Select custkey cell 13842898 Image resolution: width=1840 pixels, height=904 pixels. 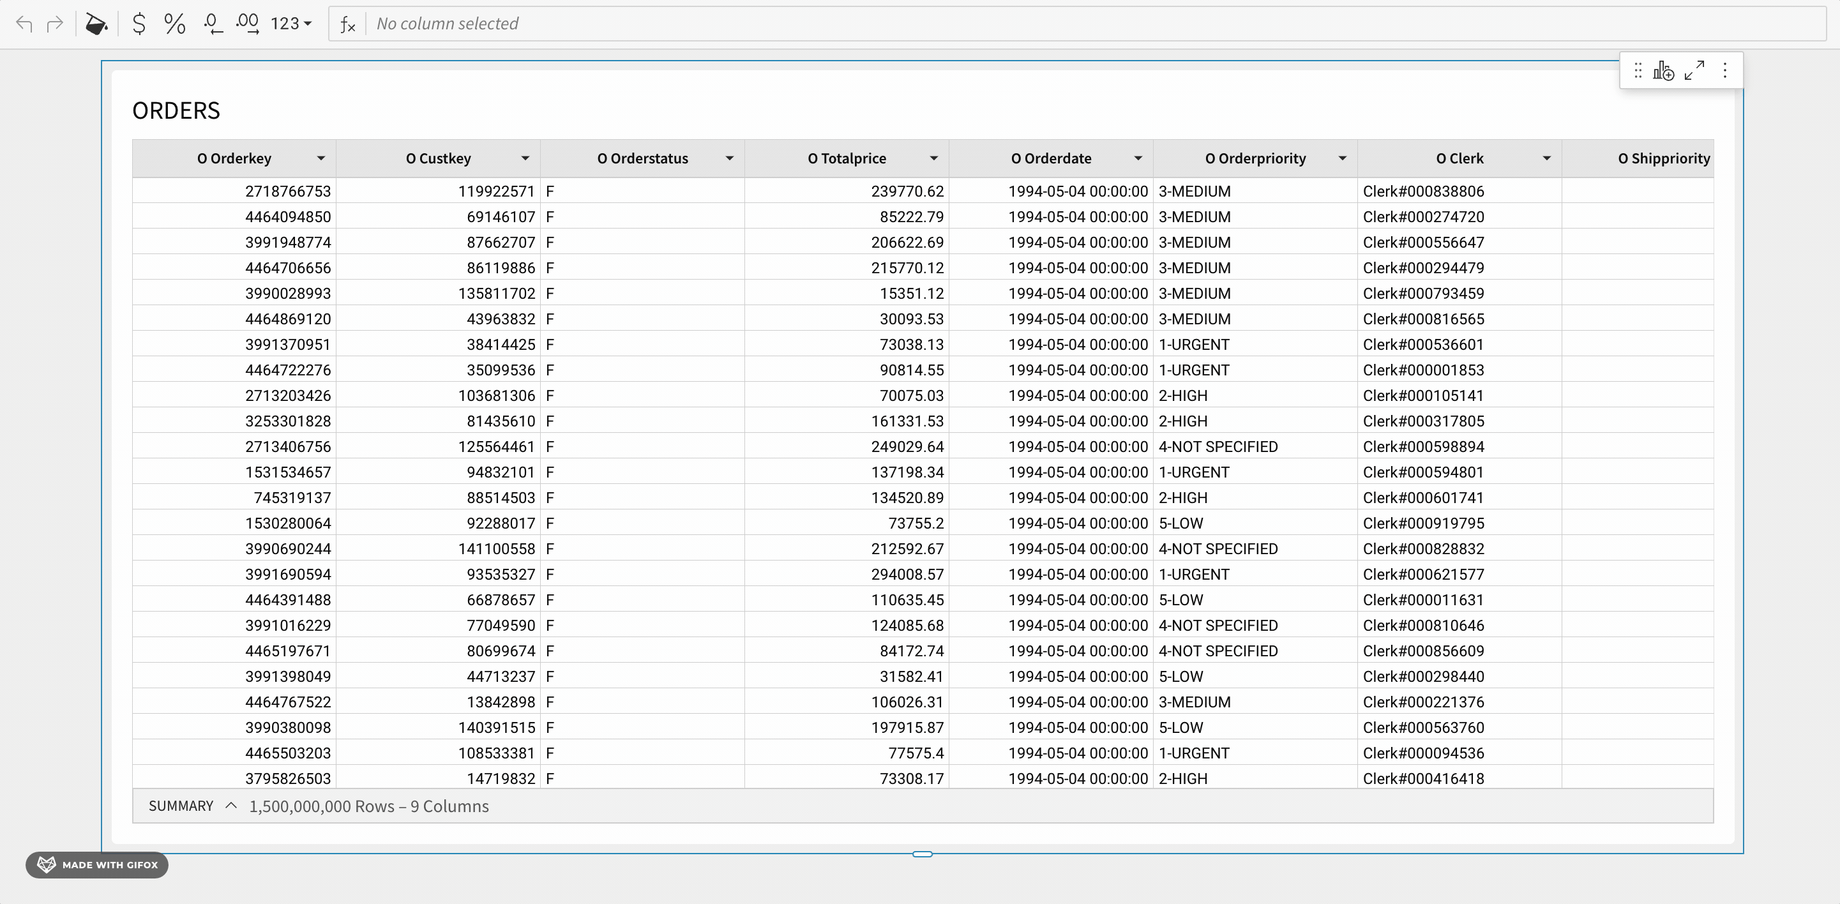point(438,702)
